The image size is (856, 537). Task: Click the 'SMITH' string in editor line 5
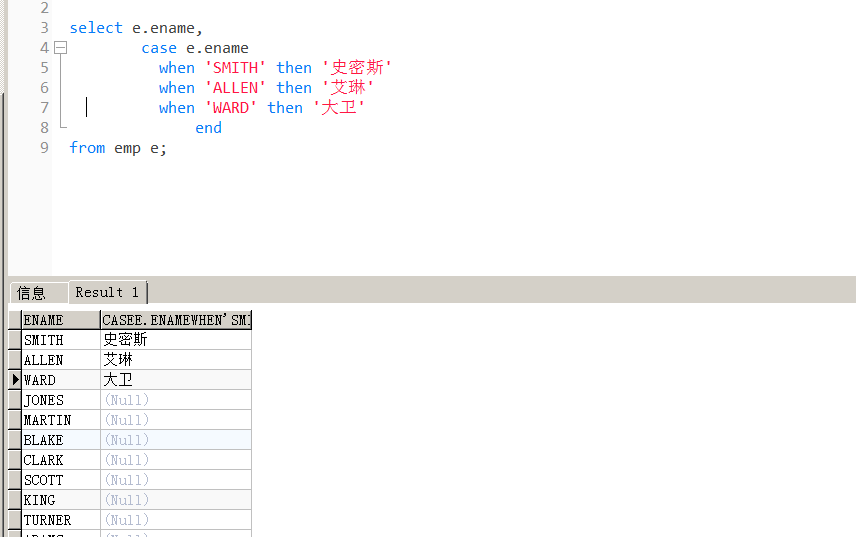(x=235, y=68)
